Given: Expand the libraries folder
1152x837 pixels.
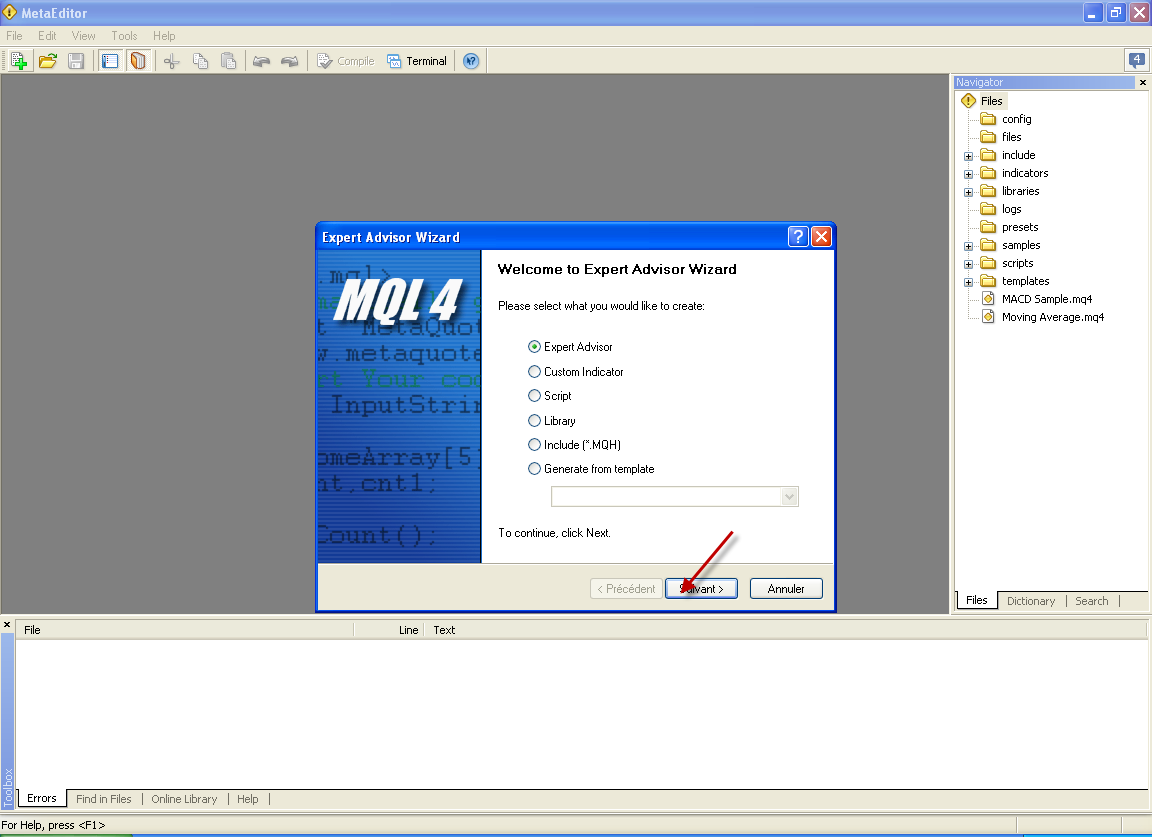Looking at the screenshot, I should click(968, 192).
